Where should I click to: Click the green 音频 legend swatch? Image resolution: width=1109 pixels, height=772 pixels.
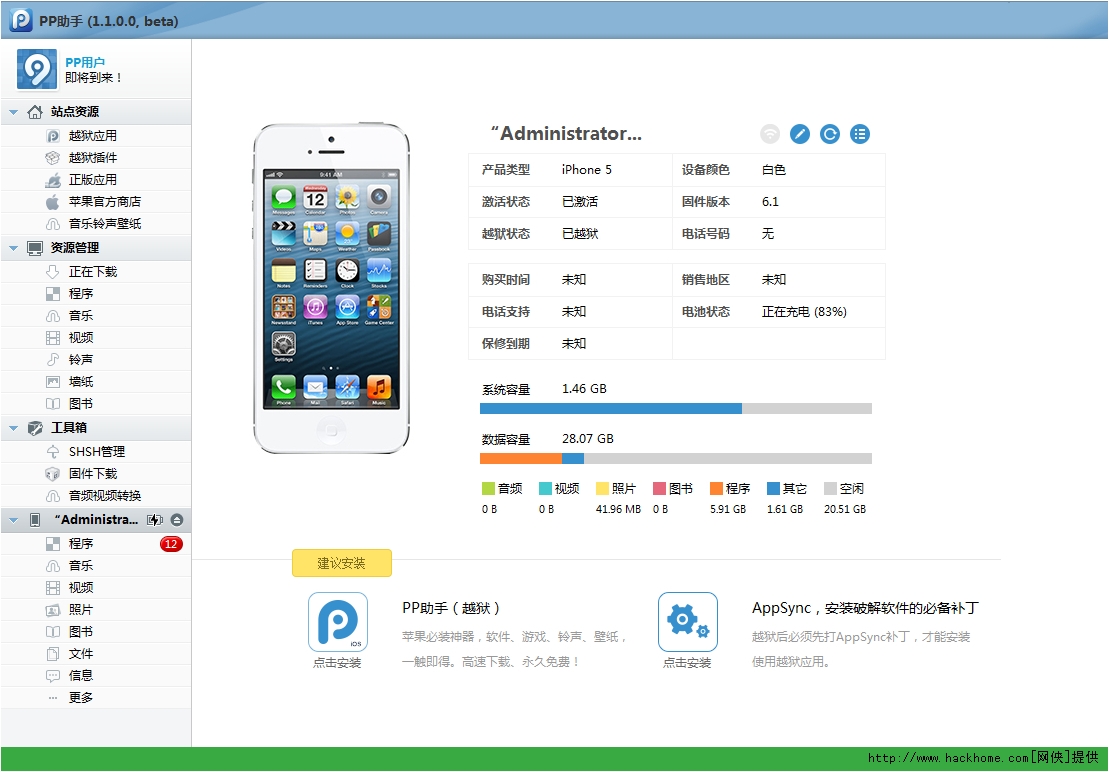pyautogui.click(x=488, y=489)
